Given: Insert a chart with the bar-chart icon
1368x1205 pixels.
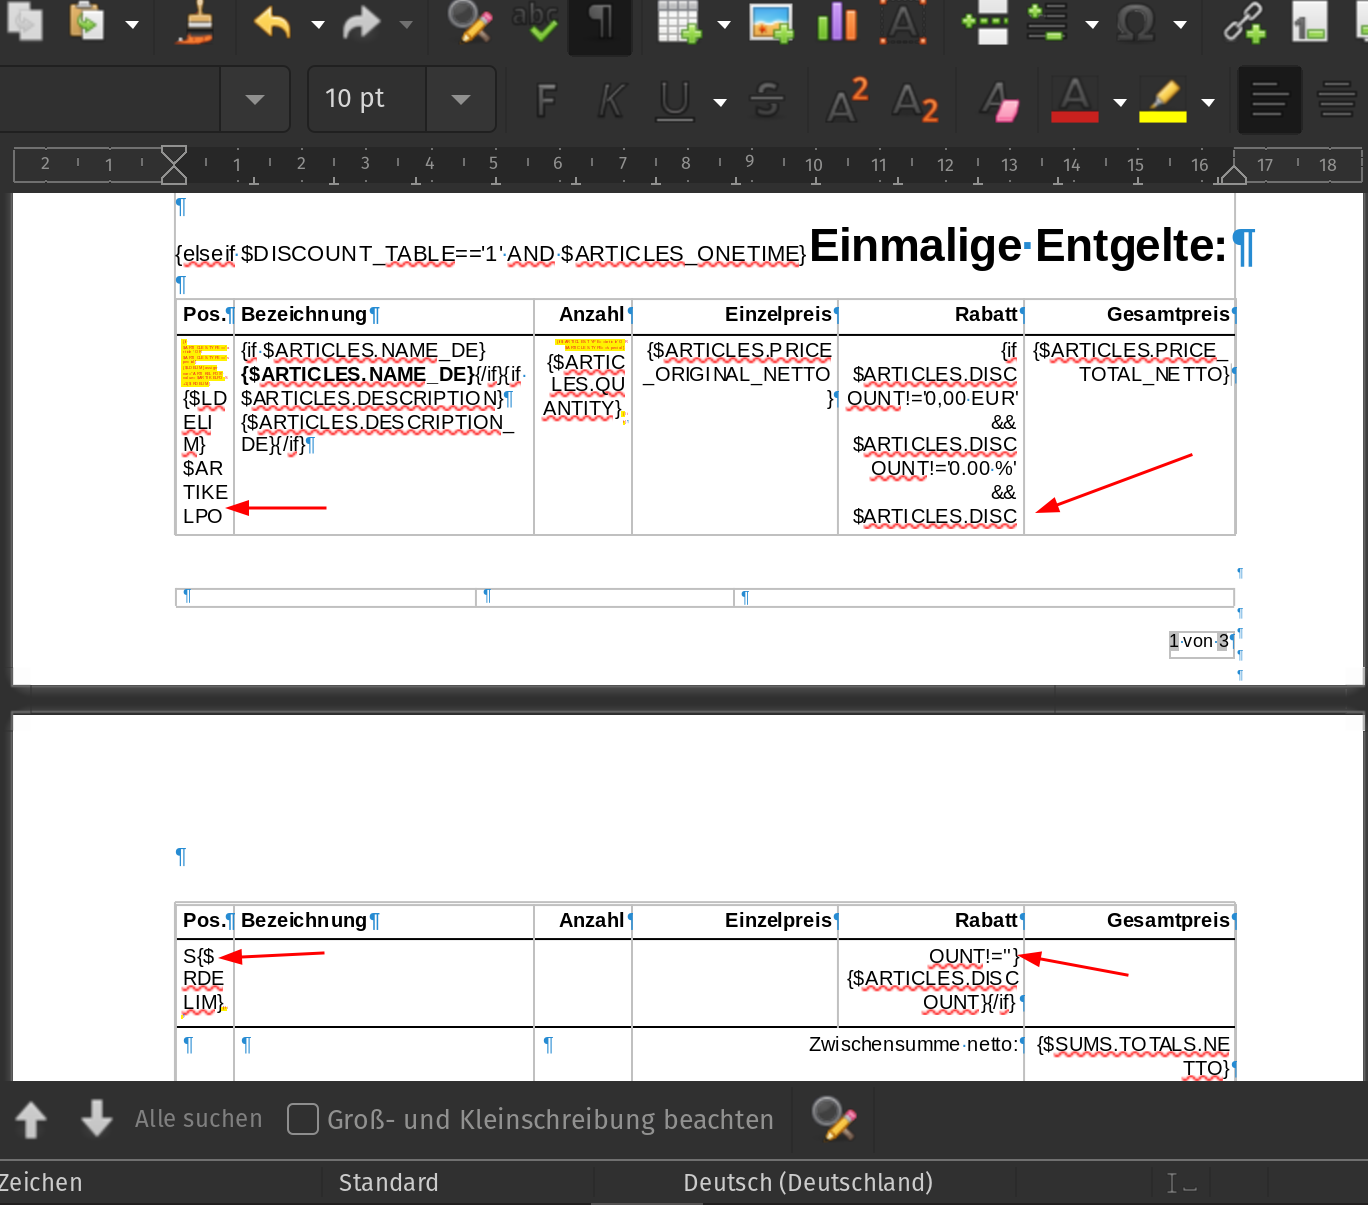Looking at the screenshot, I should (x=837, y=23).
